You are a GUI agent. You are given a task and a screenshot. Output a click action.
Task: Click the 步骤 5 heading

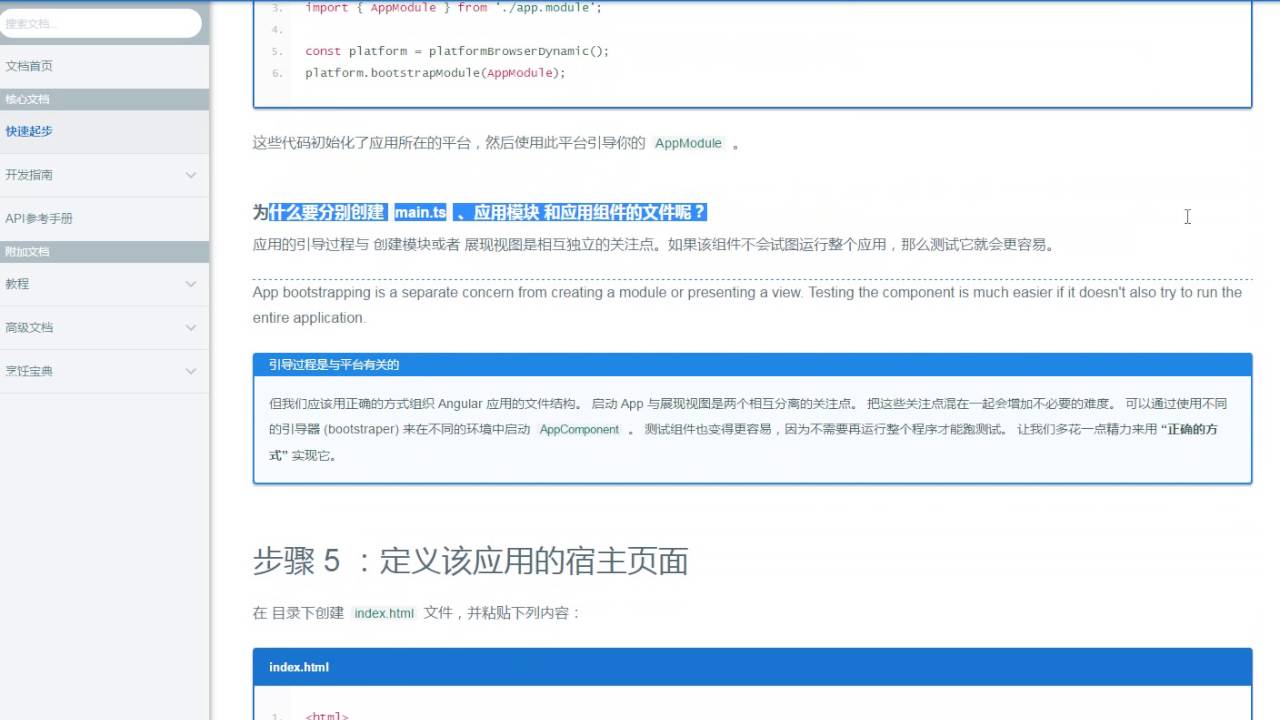point(471,561)
